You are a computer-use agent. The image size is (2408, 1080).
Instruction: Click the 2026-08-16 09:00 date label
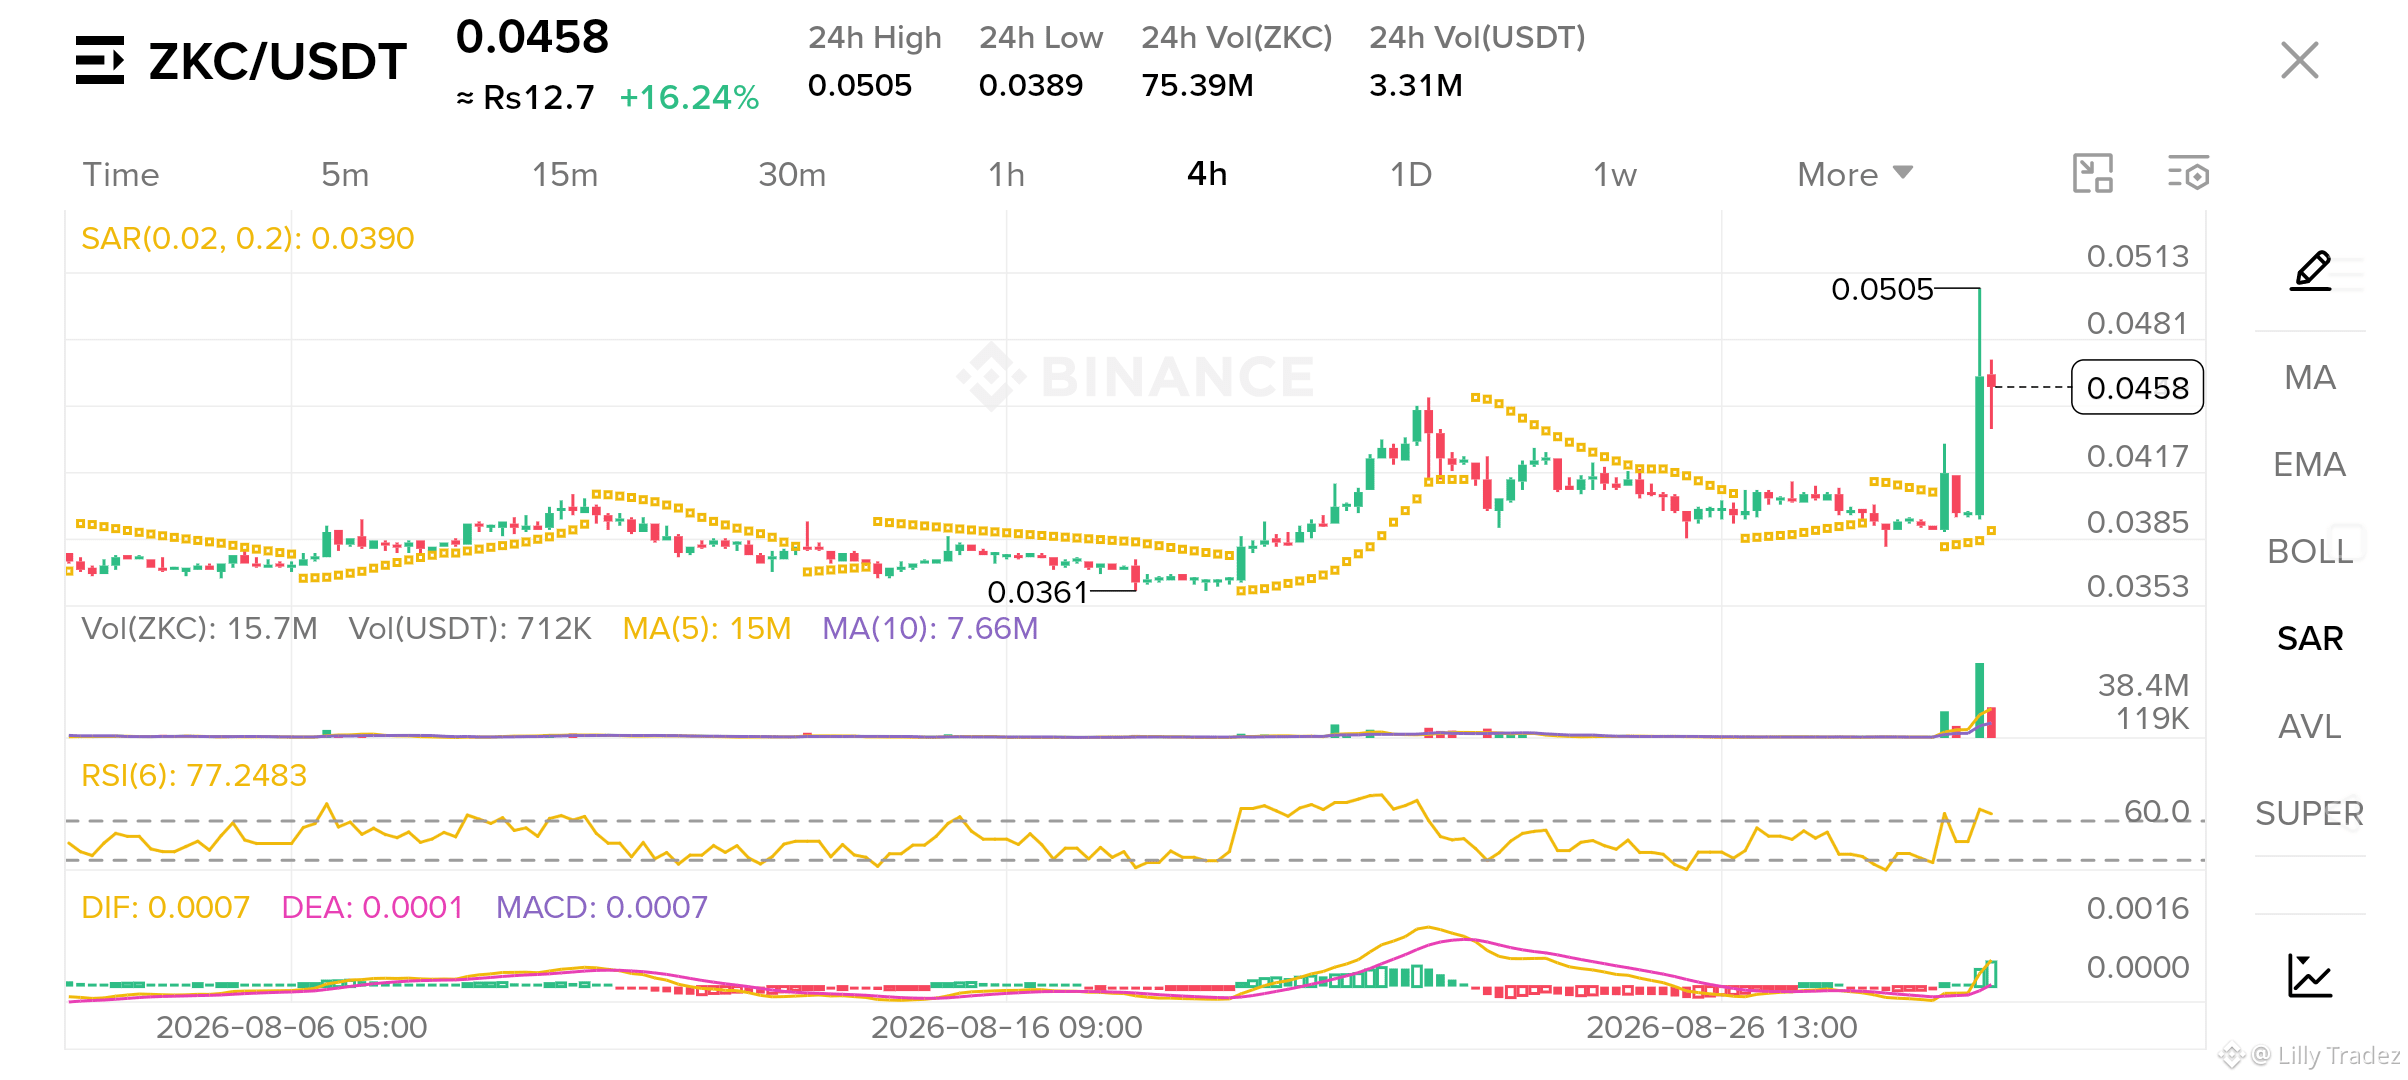click(x=1006, y=1027)
